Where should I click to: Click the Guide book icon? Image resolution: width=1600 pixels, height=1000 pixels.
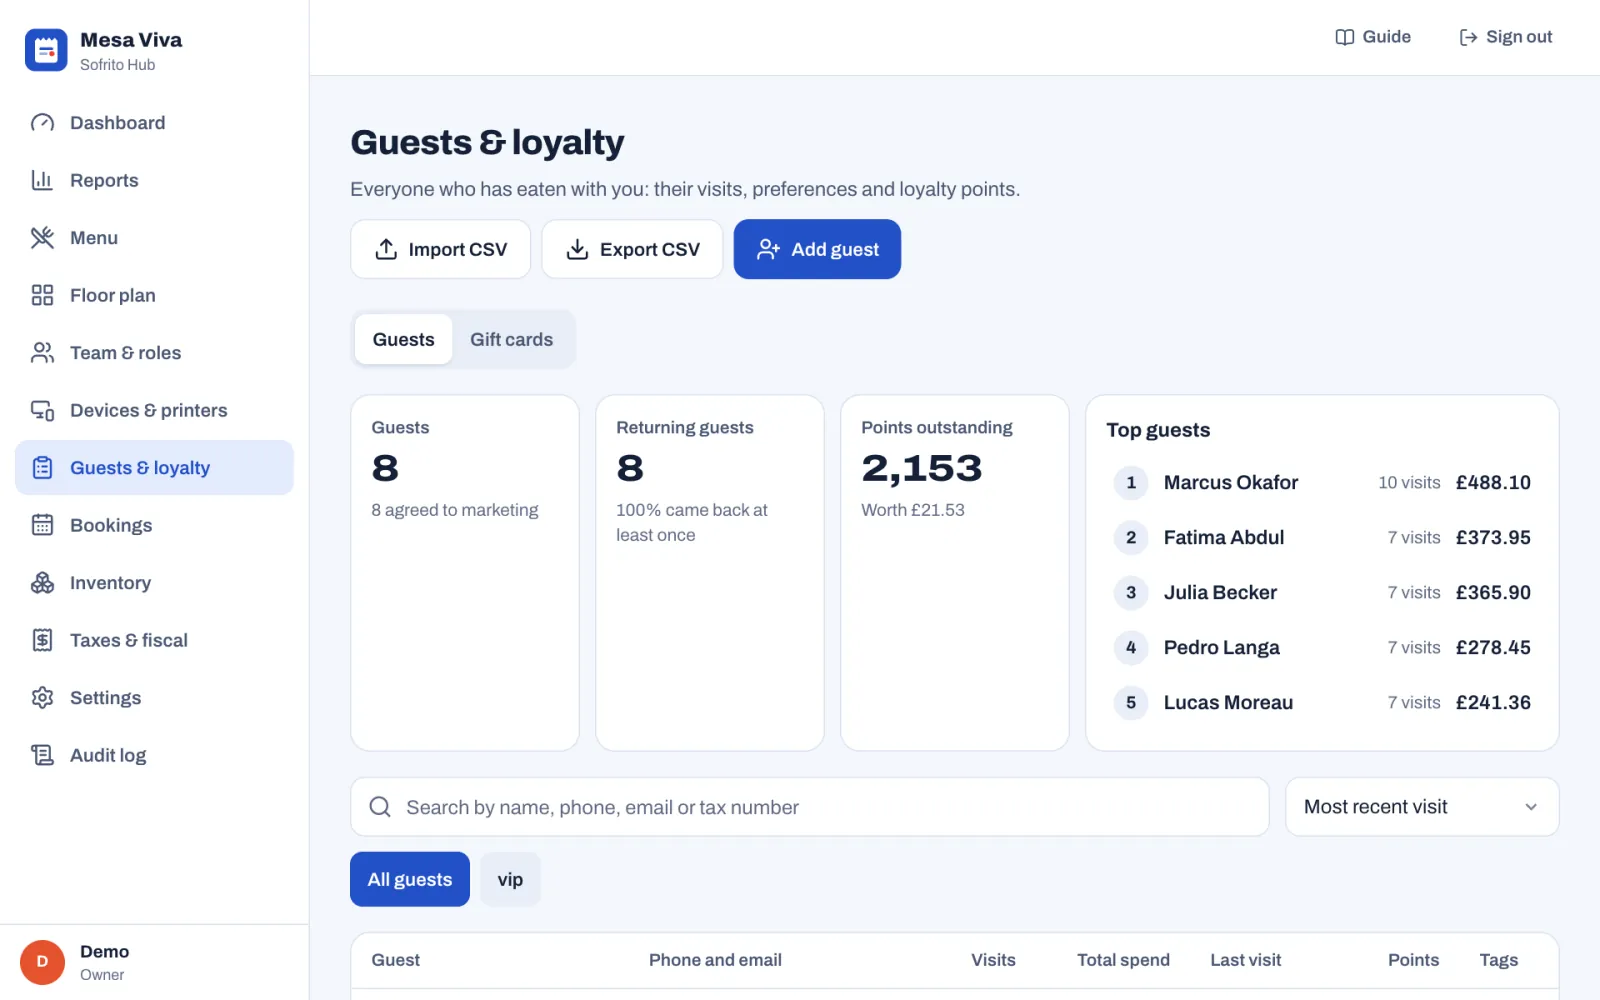click(1345, 37)
